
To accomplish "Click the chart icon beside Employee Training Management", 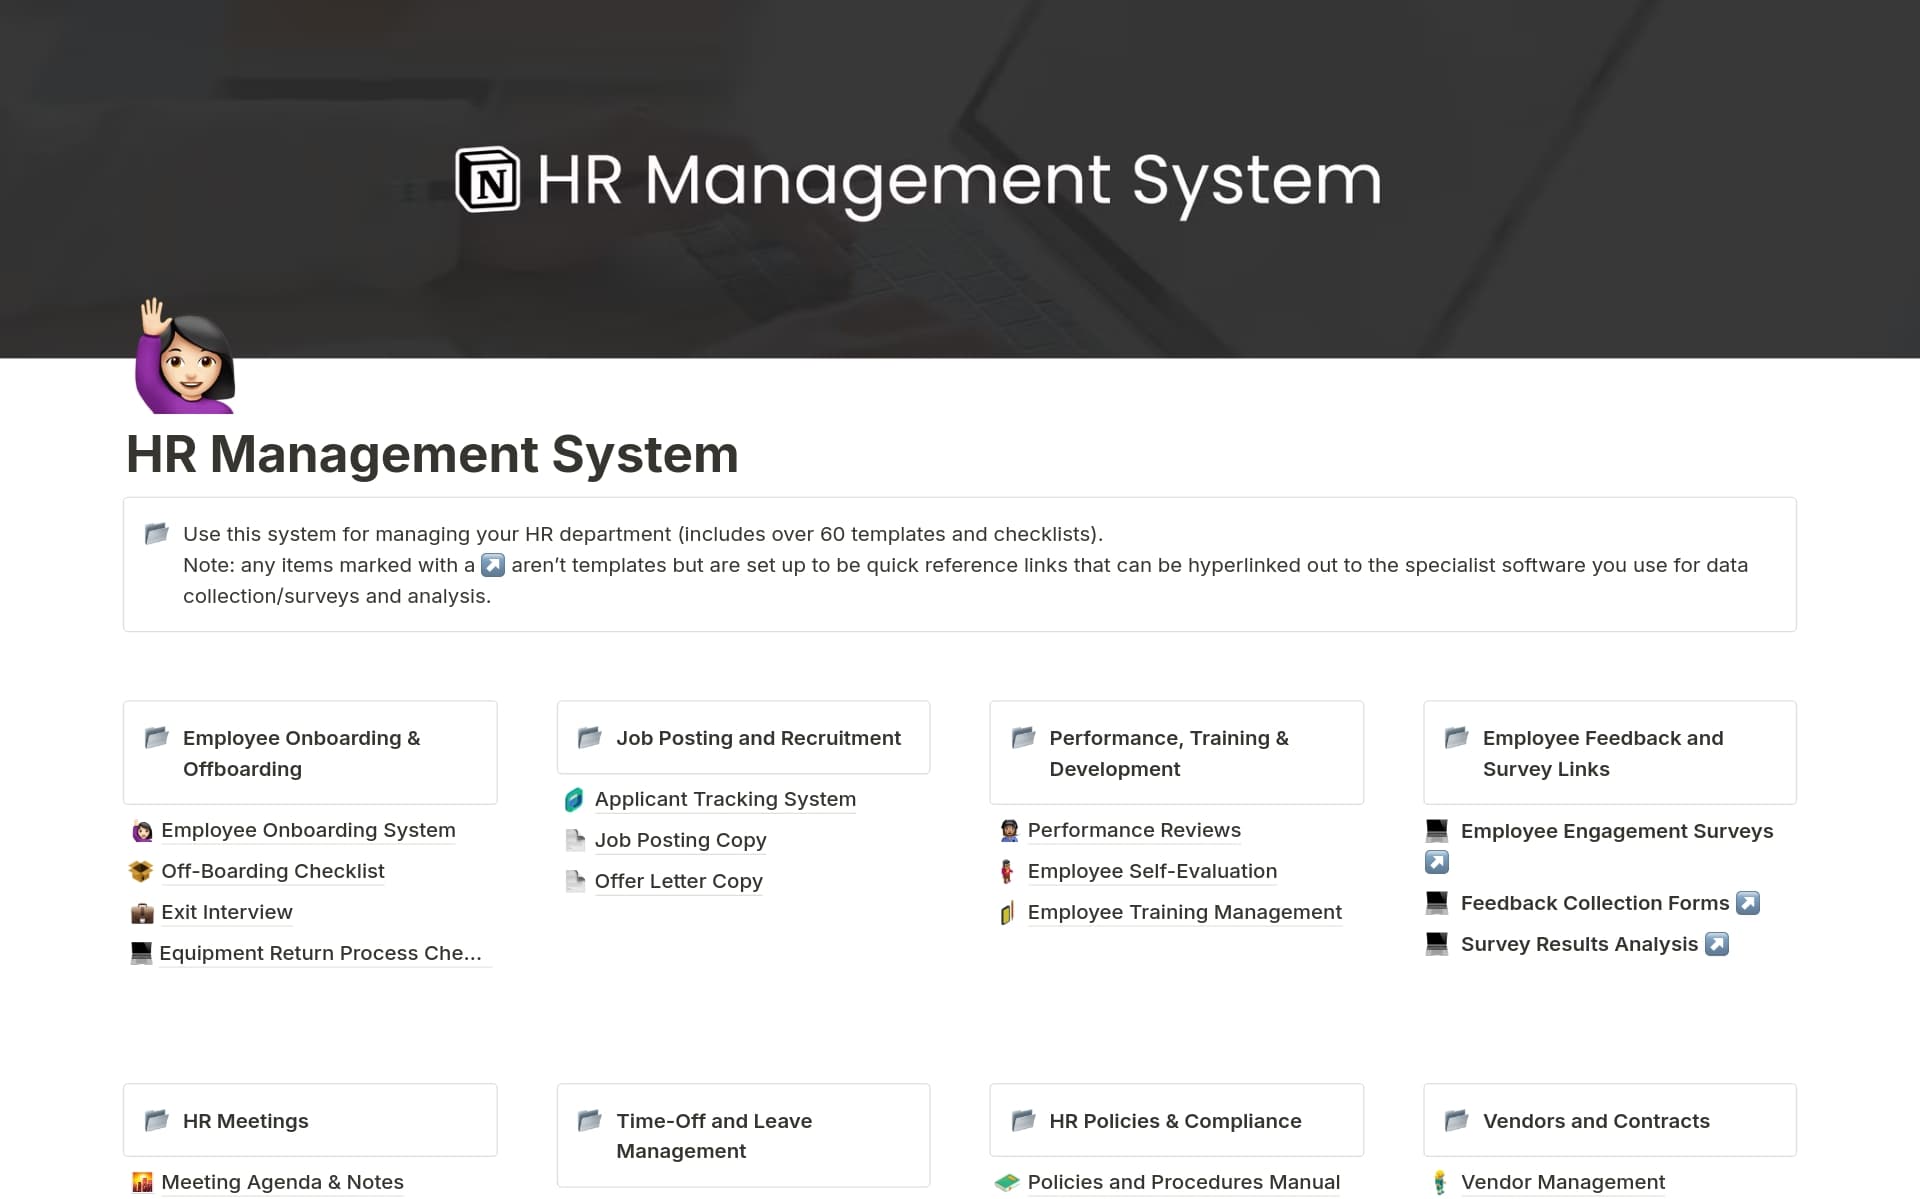I will pyautogui.click(x=1008, y=912).
